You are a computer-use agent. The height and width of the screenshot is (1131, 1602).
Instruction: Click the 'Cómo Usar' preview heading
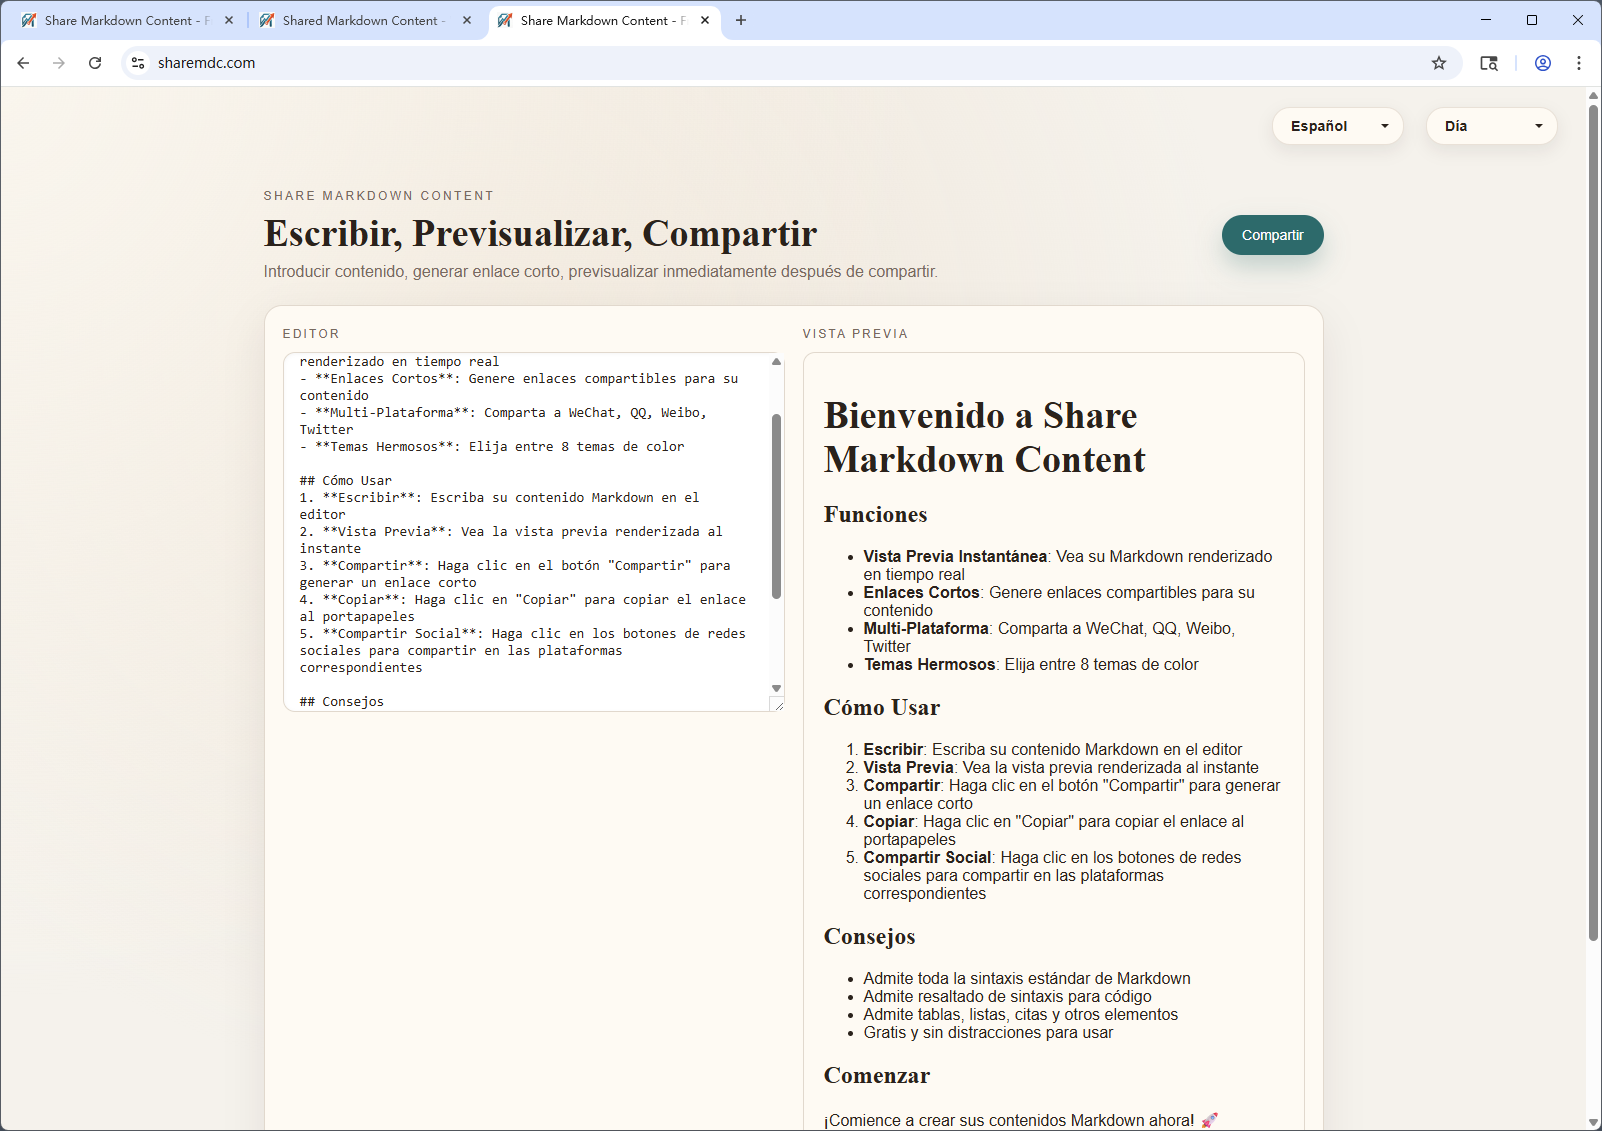click(x=882, y=707)
